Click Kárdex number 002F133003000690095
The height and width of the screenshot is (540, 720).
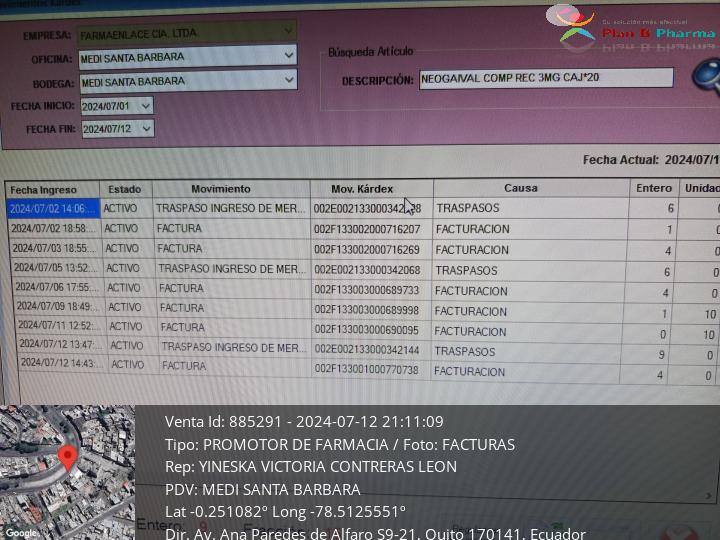point(366,330)
